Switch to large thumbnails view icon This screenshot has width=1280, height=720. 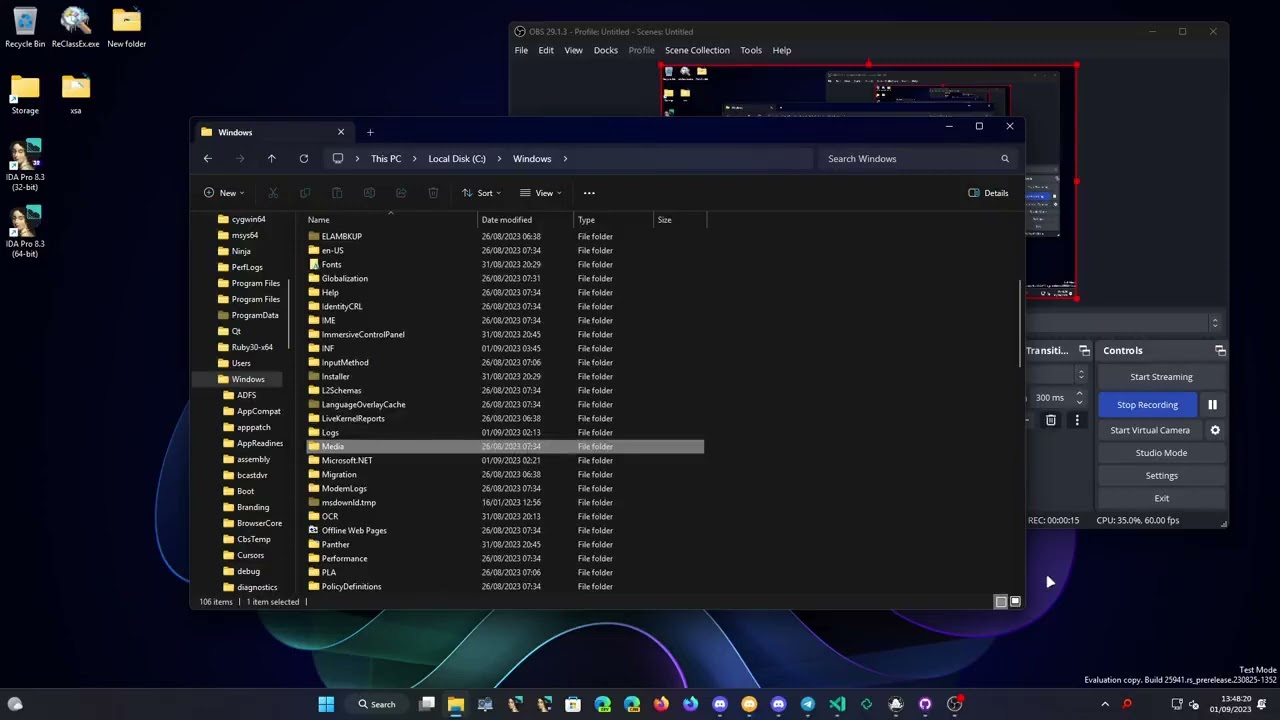[1015, 602]
